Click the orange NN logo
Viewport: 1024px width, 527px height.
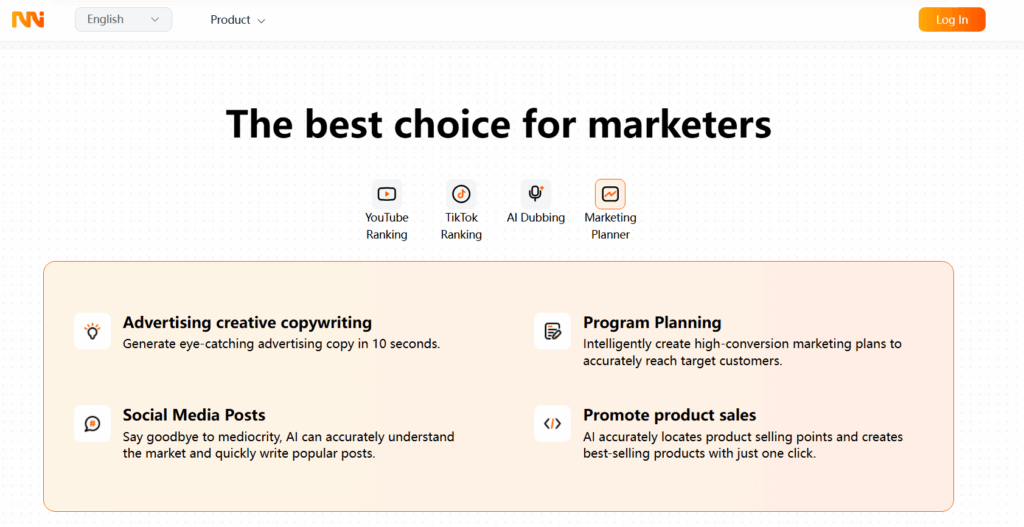coord(28,20)
